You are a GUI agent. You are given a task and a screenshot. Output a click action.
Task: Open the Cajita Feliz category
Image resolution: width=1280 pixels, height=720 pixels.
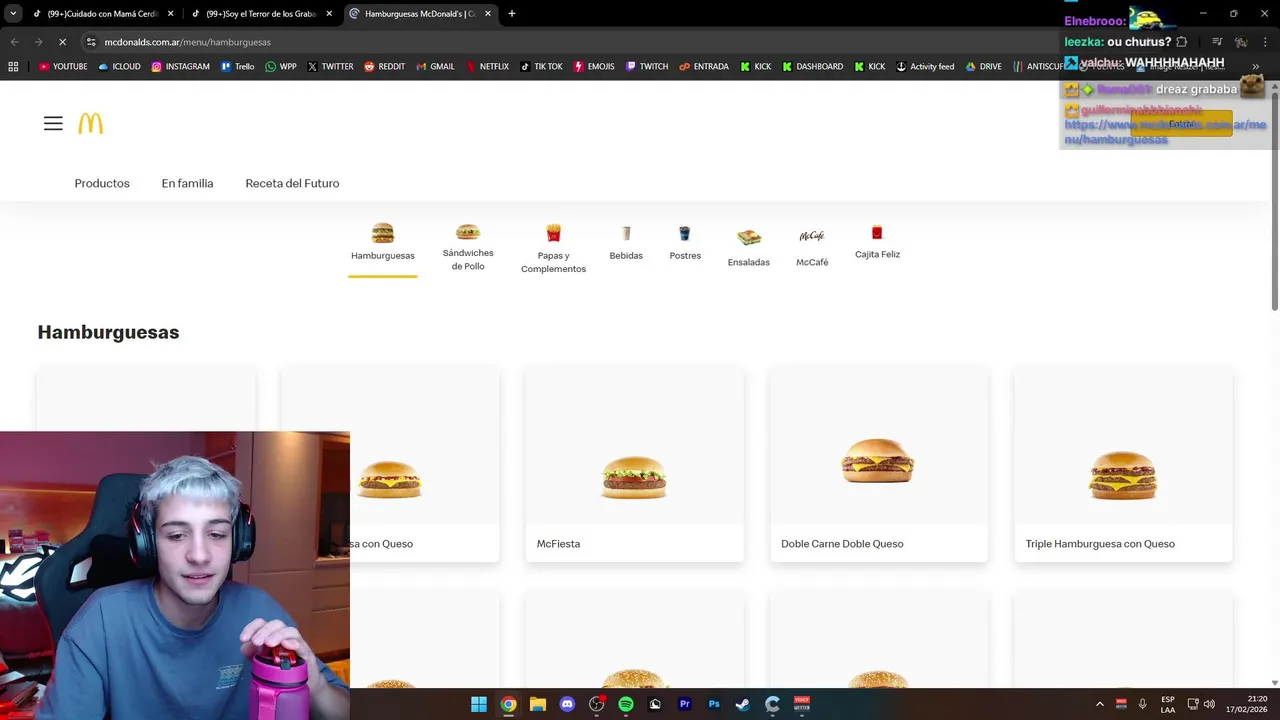(x=877, y=243)
